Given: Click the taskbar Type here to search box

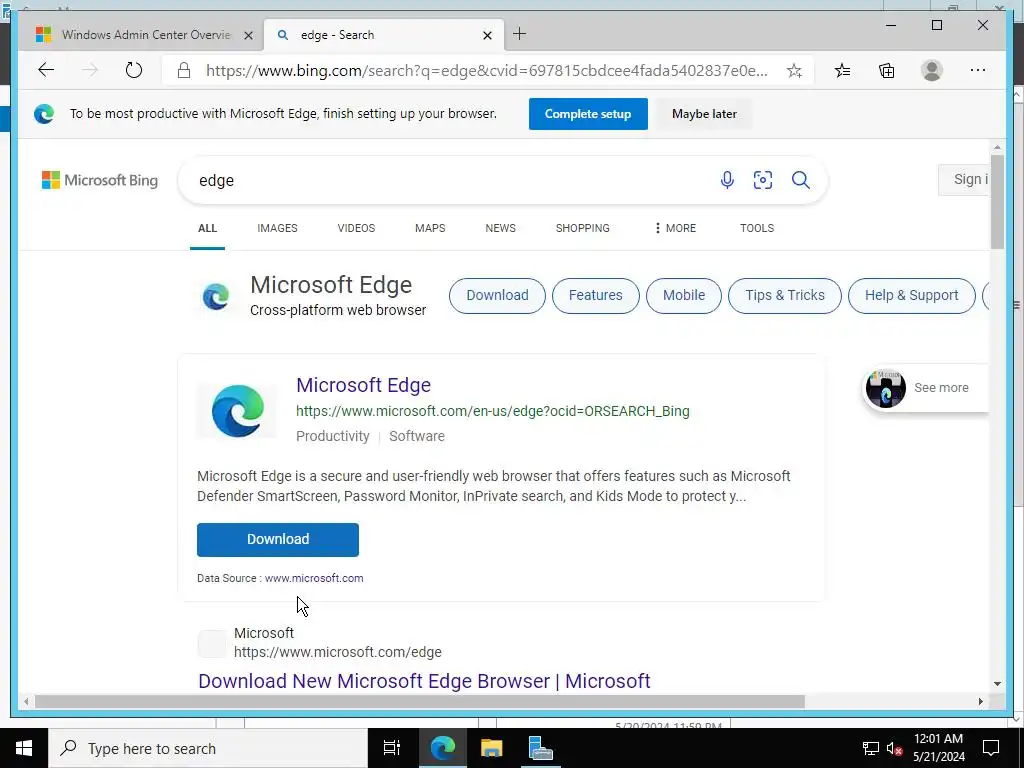Looking at the screenshot, I should pyautogui.click(x=208, y=748).
